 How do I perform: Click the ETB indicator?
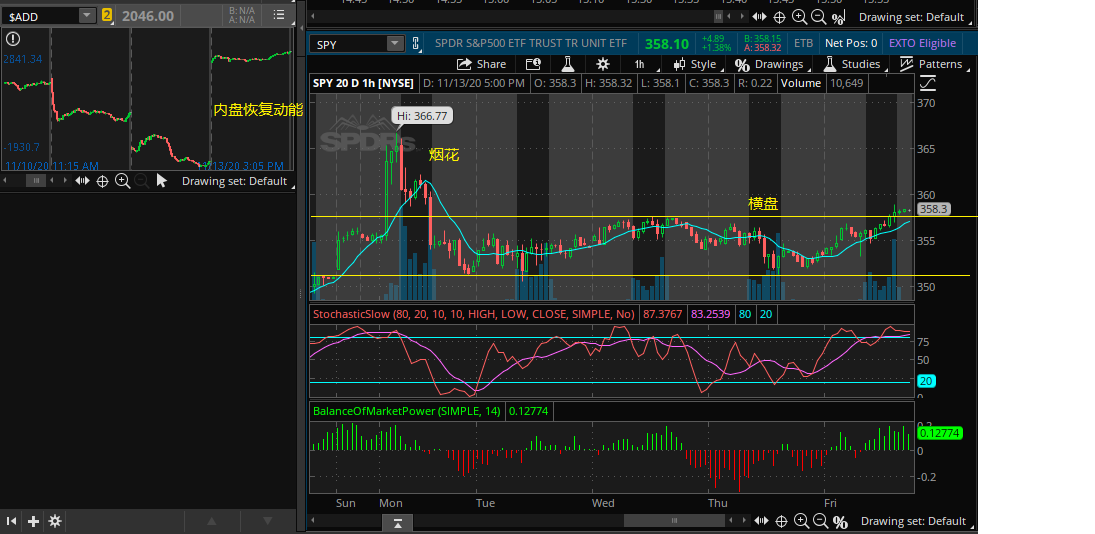pyautogui.click(x=803, y=43)
